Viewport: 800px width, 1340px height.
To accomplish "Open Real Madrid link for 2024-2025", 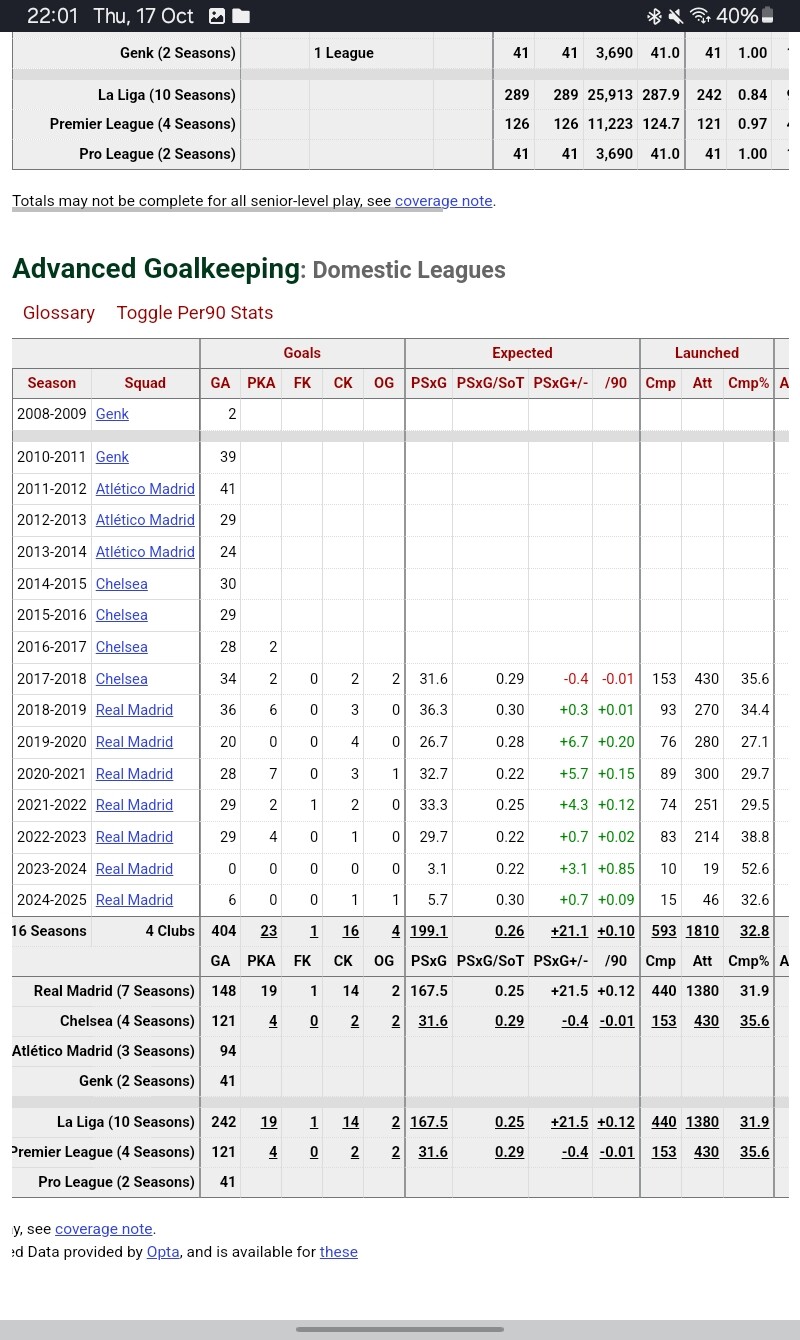I will coord(134,900).
